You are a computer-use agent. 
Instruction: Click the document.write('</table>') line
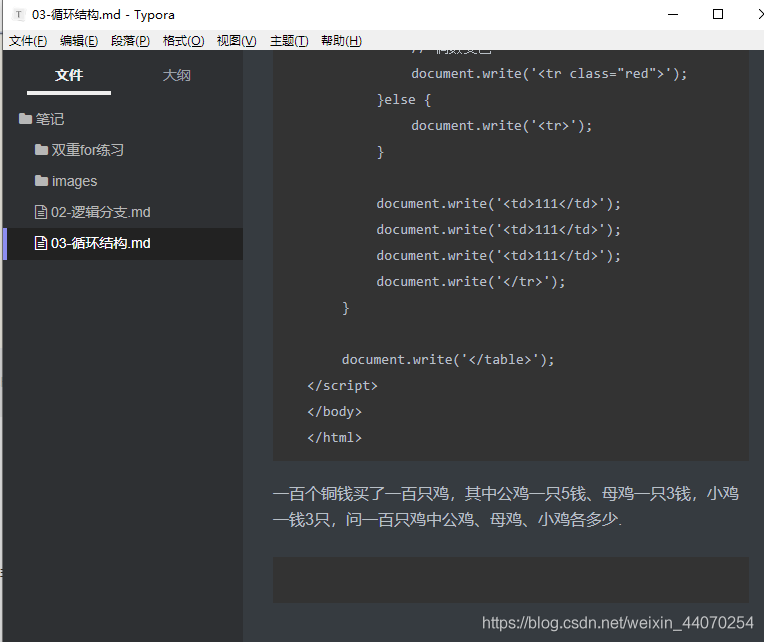pyautogui.click(x=448, y=359)
